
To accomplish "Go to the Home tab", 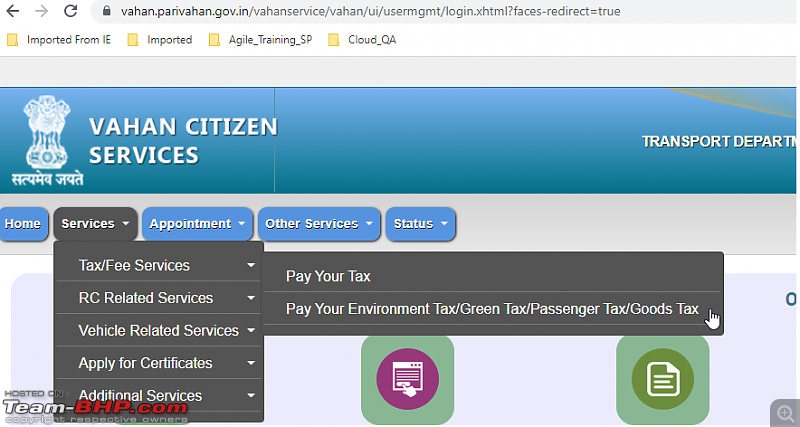I will pos(23,224).
